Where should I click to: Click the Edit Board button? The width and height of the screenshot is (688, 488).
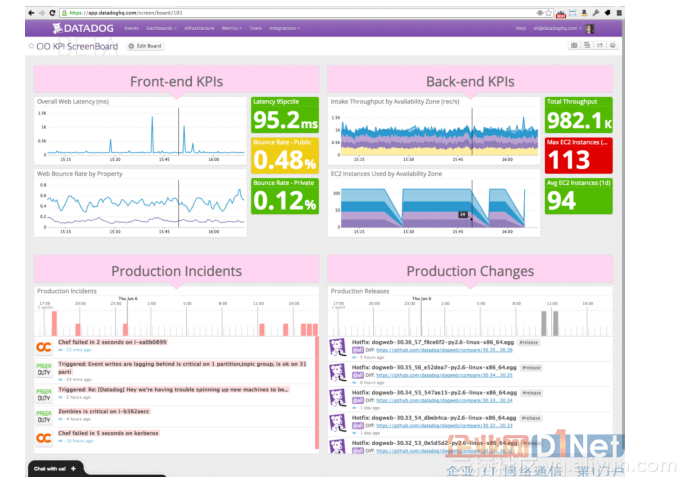145,46
